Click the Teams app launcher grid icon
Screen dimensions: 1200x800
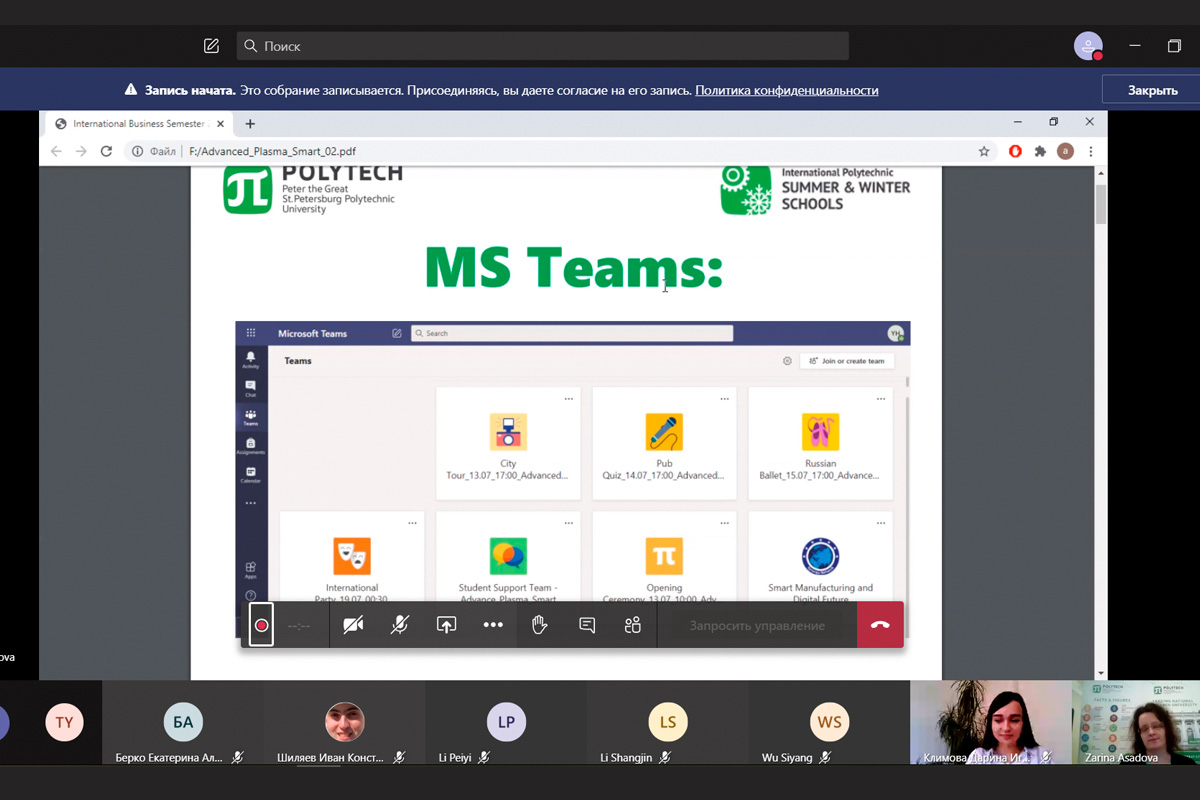pyautogui.click(x=251, y=333)
